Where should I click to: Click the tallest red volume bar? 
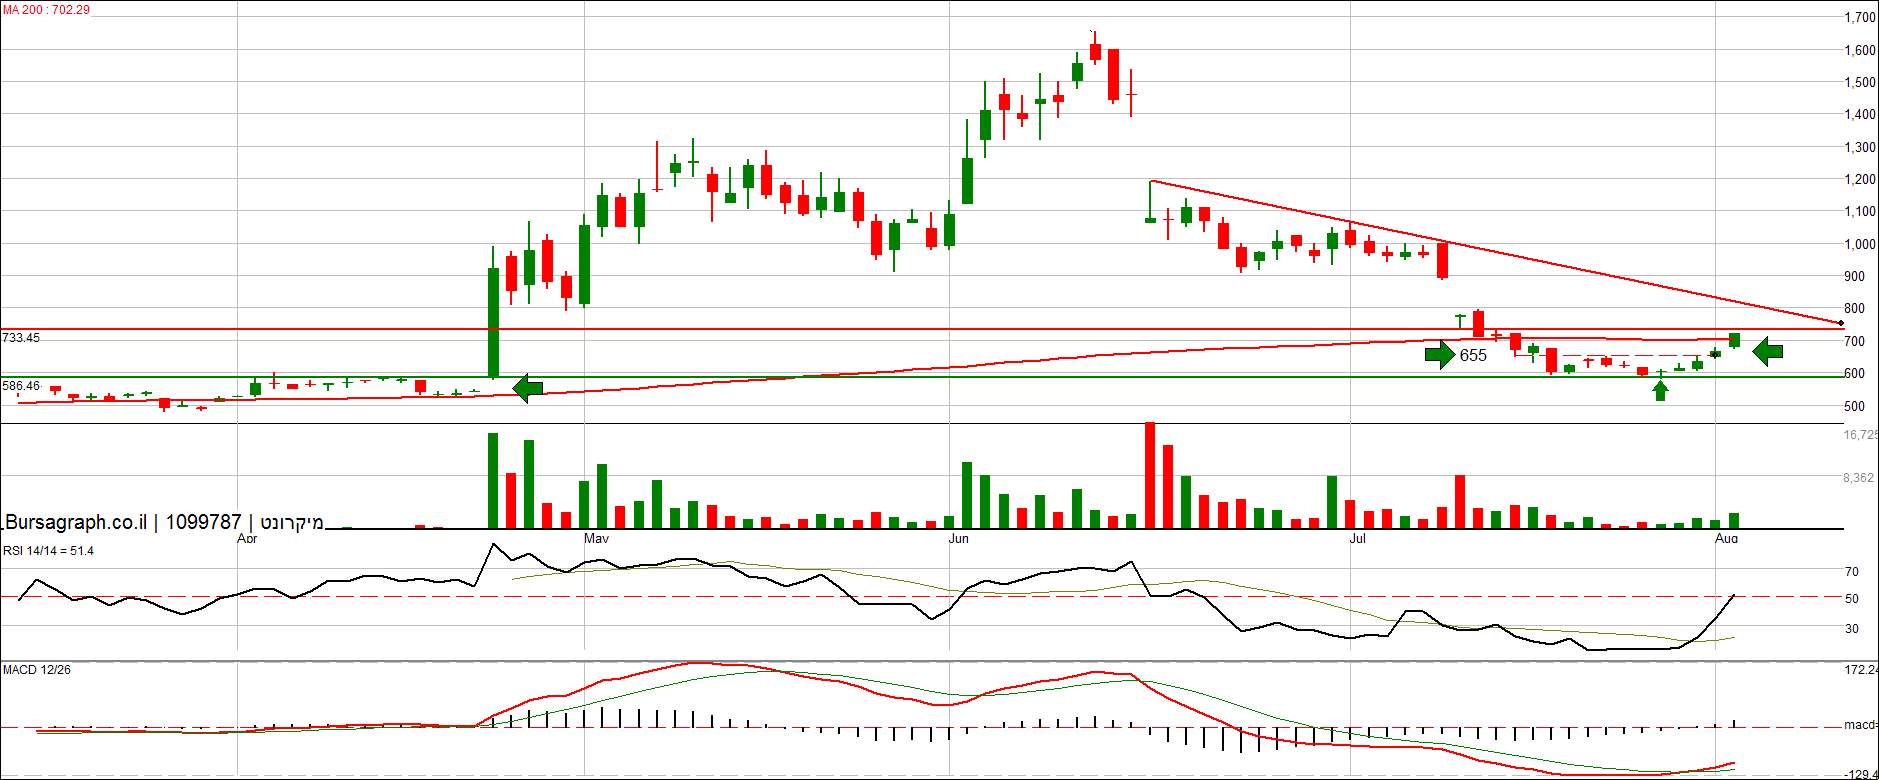tap(1150, 475)
